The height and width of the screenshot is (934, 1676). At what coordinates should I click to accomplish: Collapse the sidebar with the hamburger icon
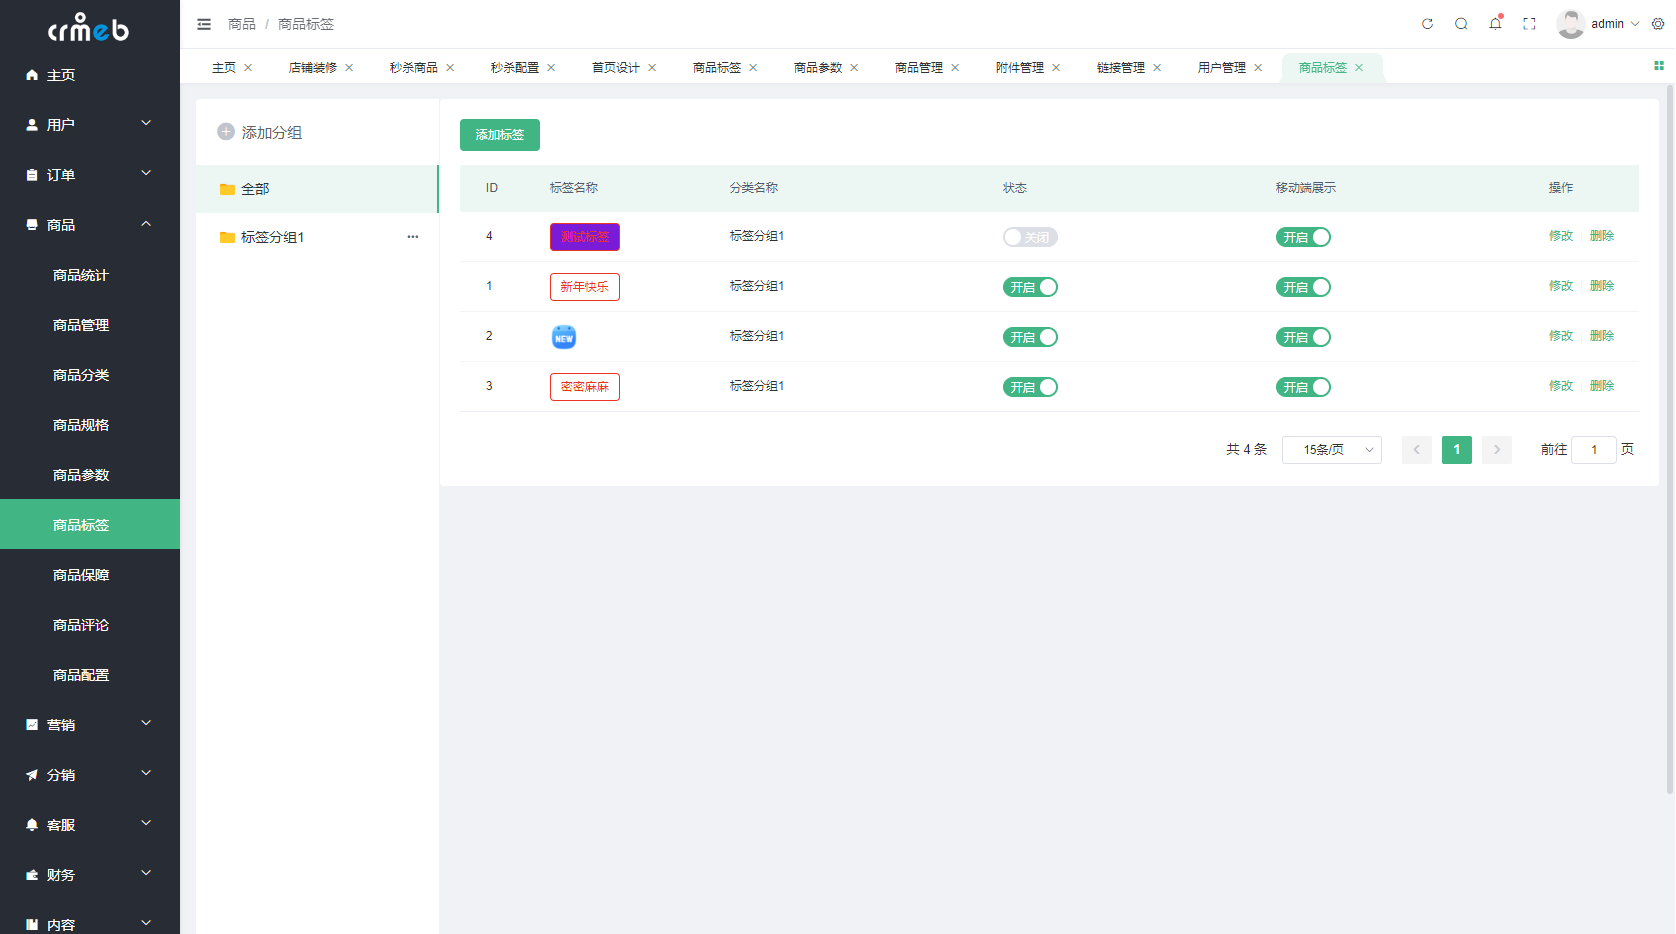pyautogui.click(x=204, y=24)
